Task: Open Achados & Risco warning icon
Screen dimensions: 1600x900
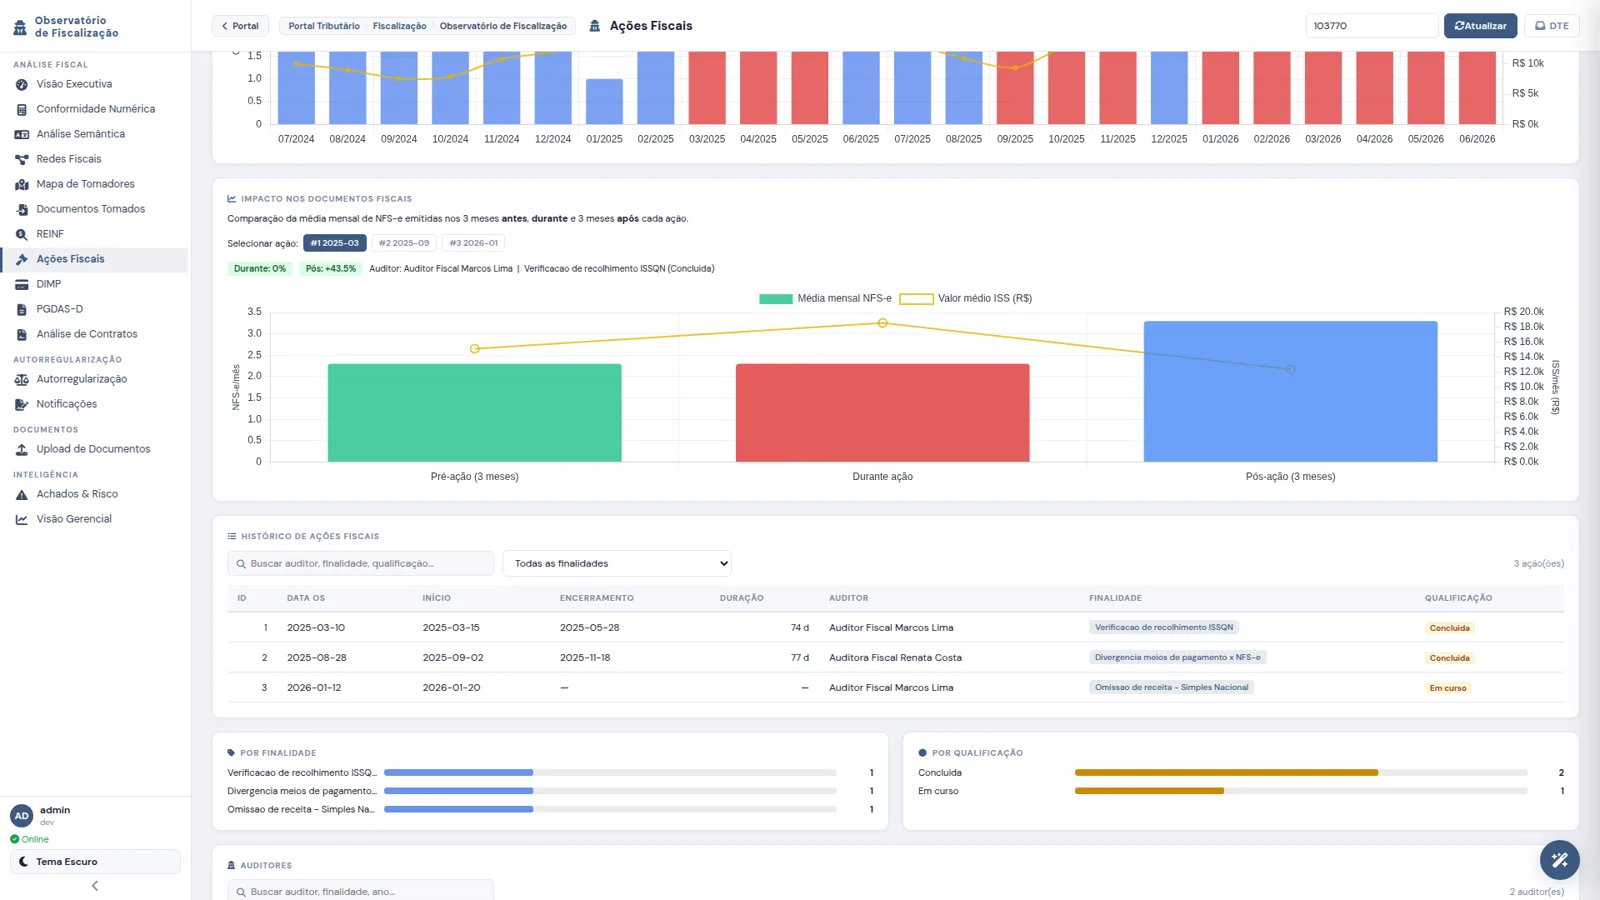Action: (x=21, y=494)
